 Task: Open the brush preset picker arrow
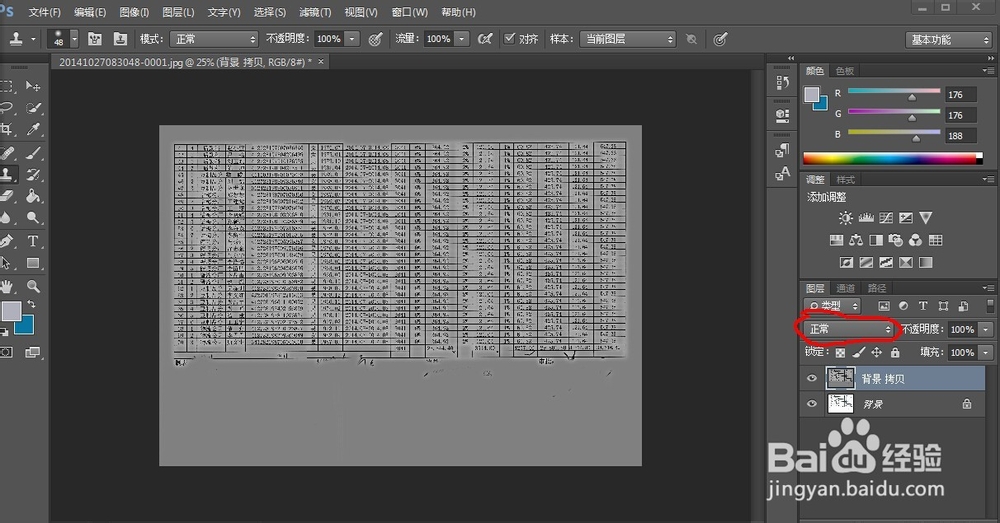pyautogui.click(x=74, y=39)
